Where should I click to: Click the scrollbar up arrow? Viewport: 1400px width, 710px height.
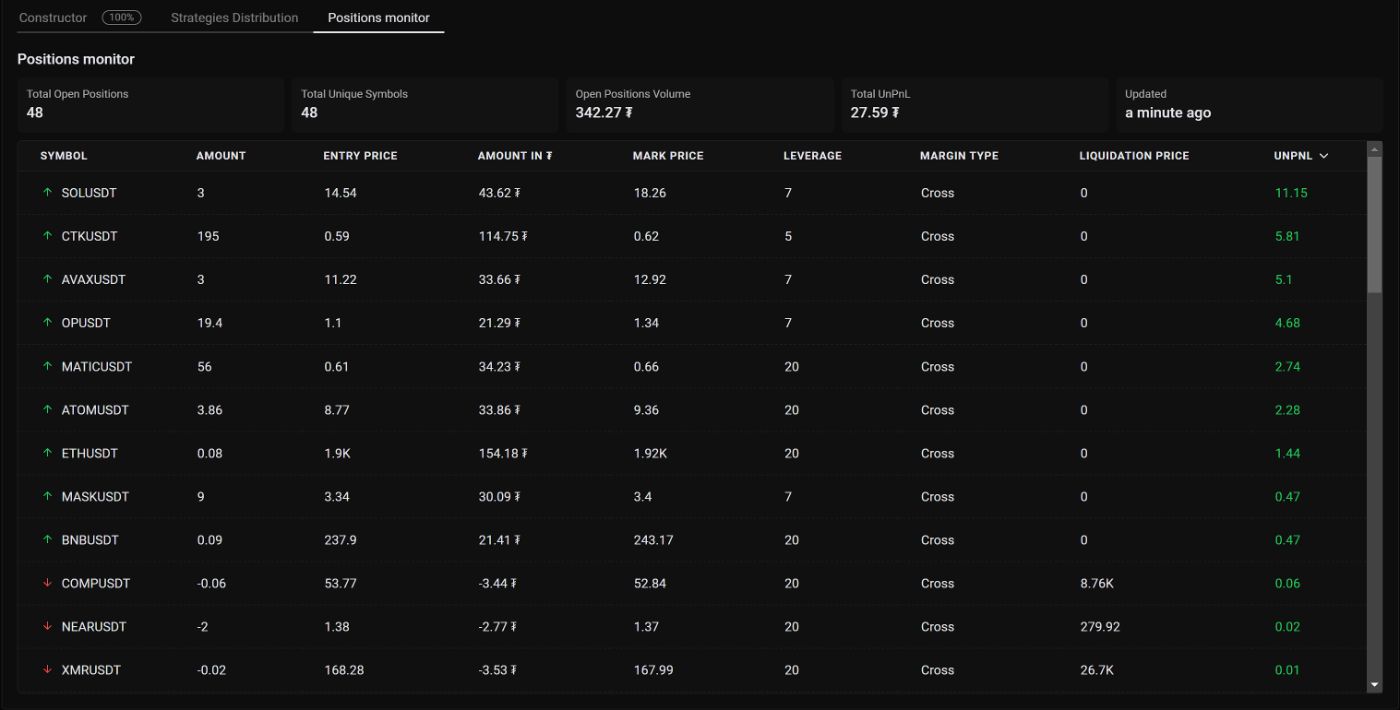click(x=1374, y=150)
